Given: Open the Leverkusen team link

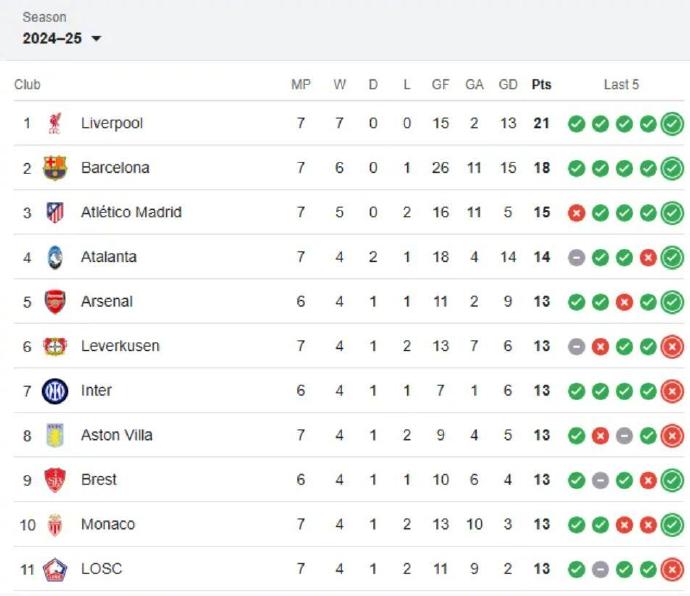Looking at the screenshot, I should coord(120,346).
